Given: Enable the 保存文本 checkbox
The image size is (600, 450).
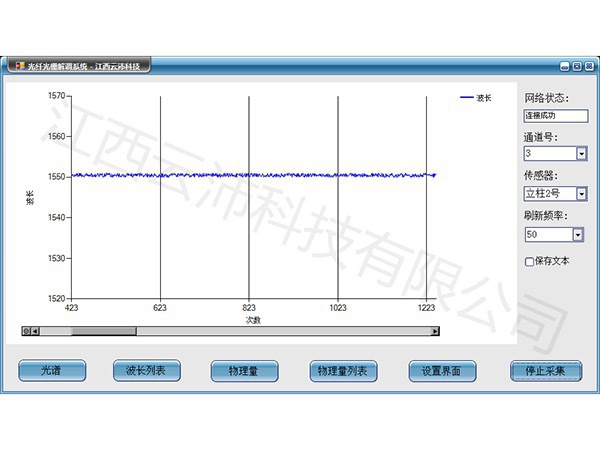Looking at the screenshot, I should pyautogui.click(x=530, y=262).
